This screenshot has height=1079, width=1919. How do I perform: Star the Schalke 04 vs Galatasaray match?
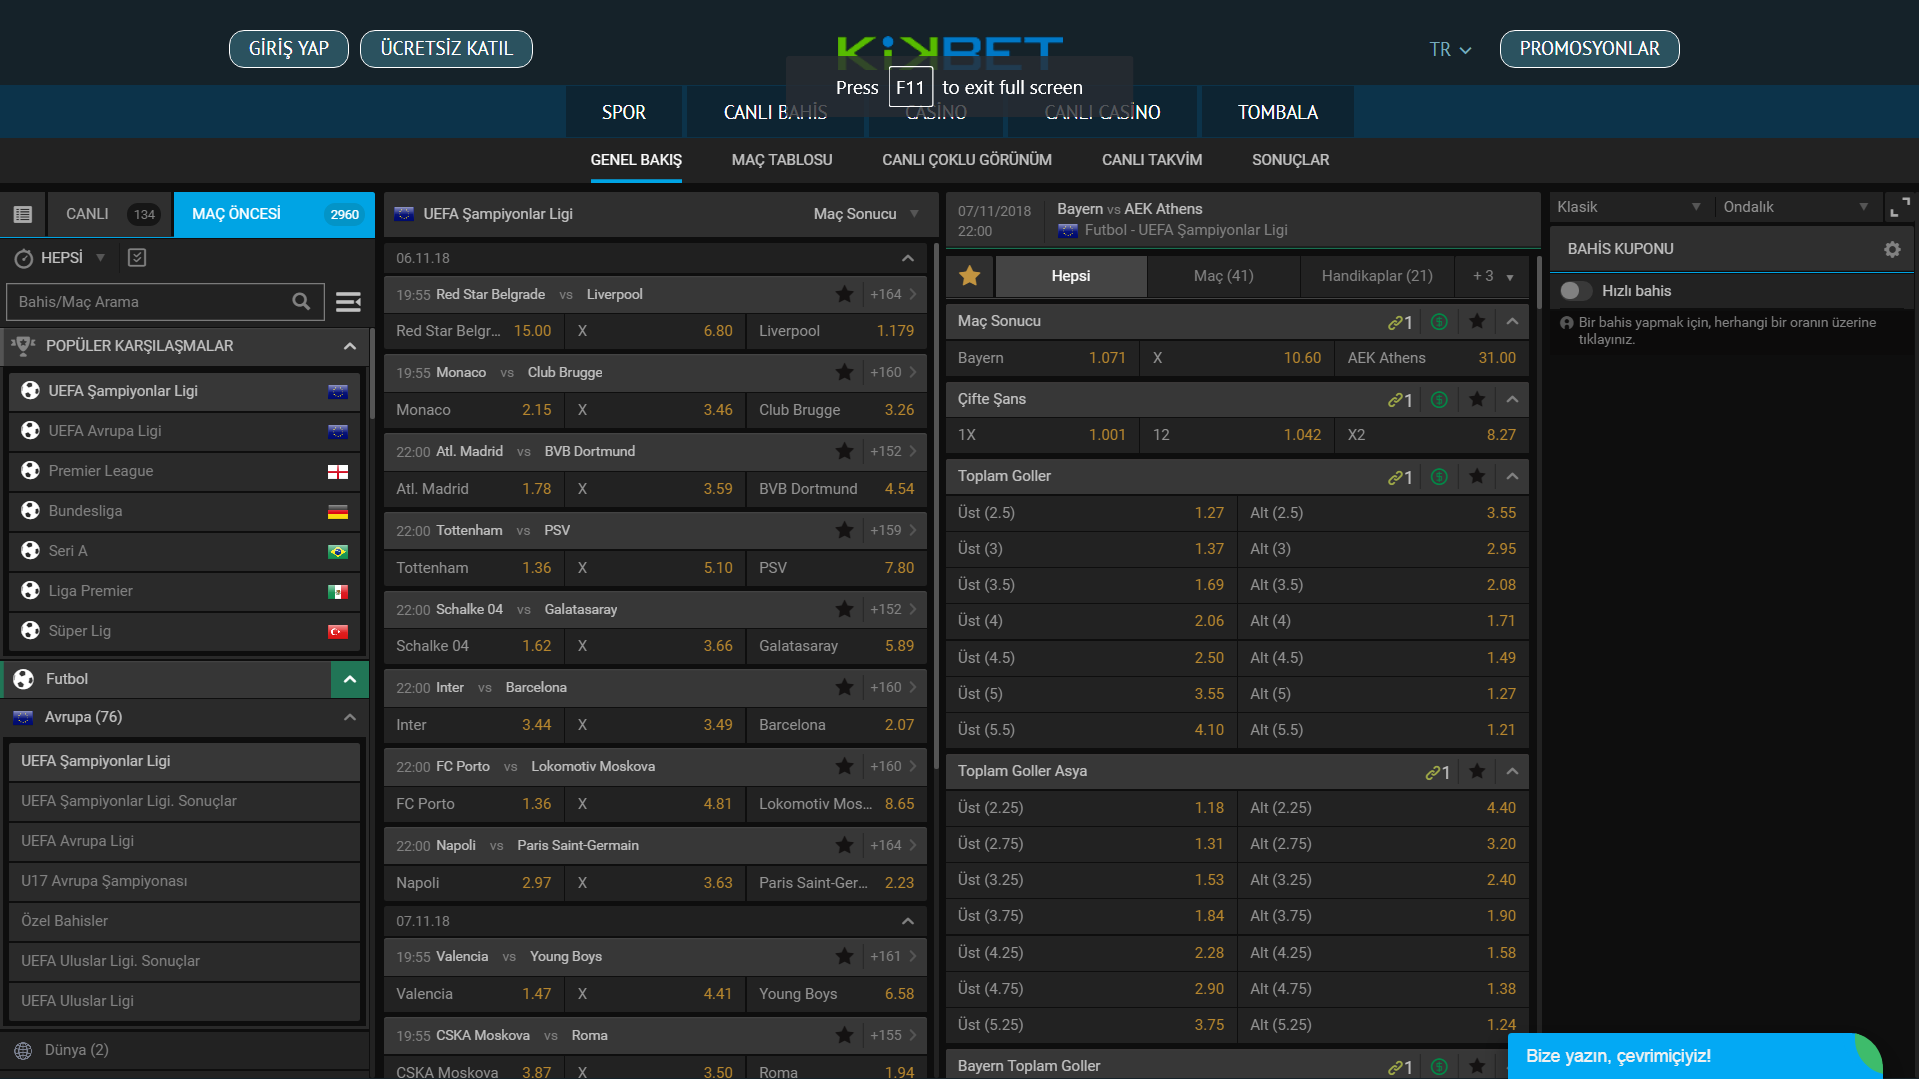click(845, 609)
